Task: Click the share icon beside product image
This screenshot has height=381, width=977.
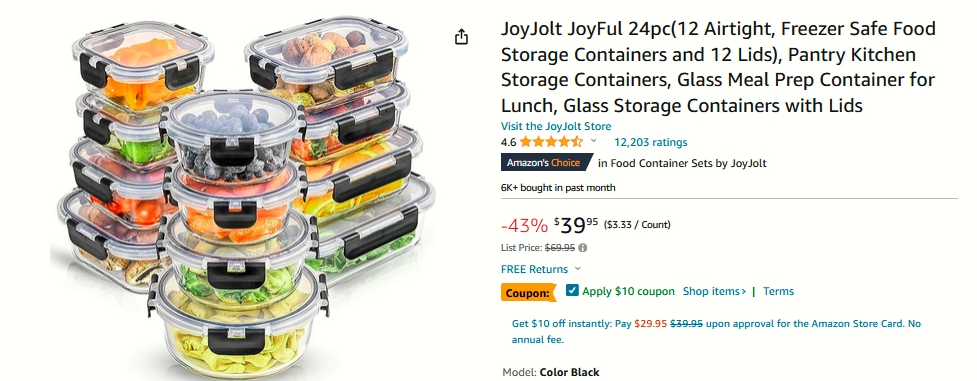Action: (x=461, y=37)
